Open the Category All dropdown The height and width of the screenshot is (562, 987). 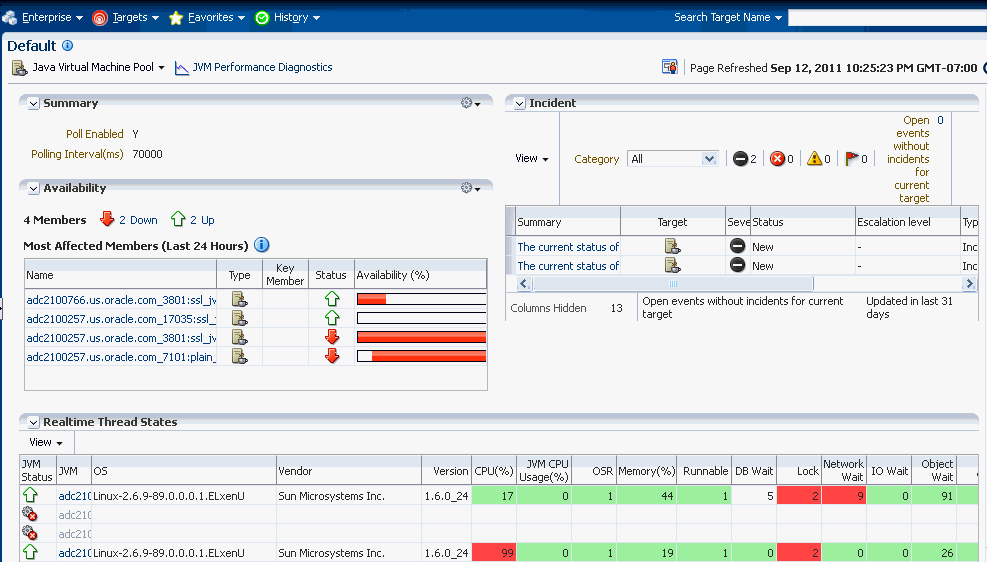tap(672, 159)
